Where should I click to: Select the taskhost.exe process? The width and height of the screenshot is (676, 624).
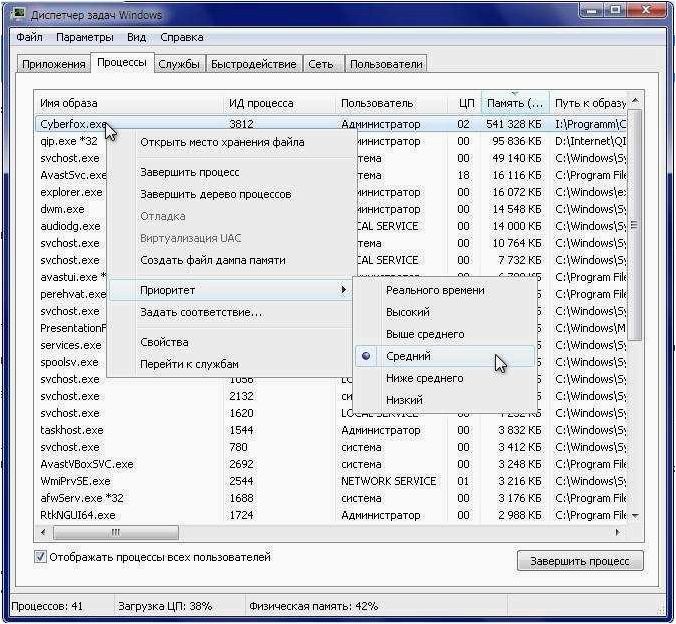point(72,430)
